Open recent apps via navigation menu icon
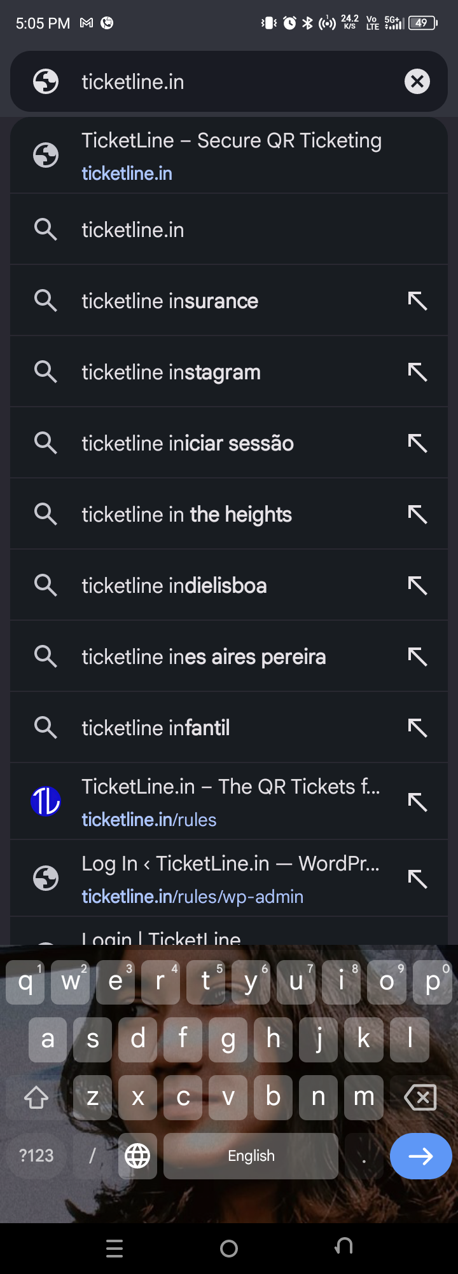This screenshot has width=458, height=1274. 114,1248
